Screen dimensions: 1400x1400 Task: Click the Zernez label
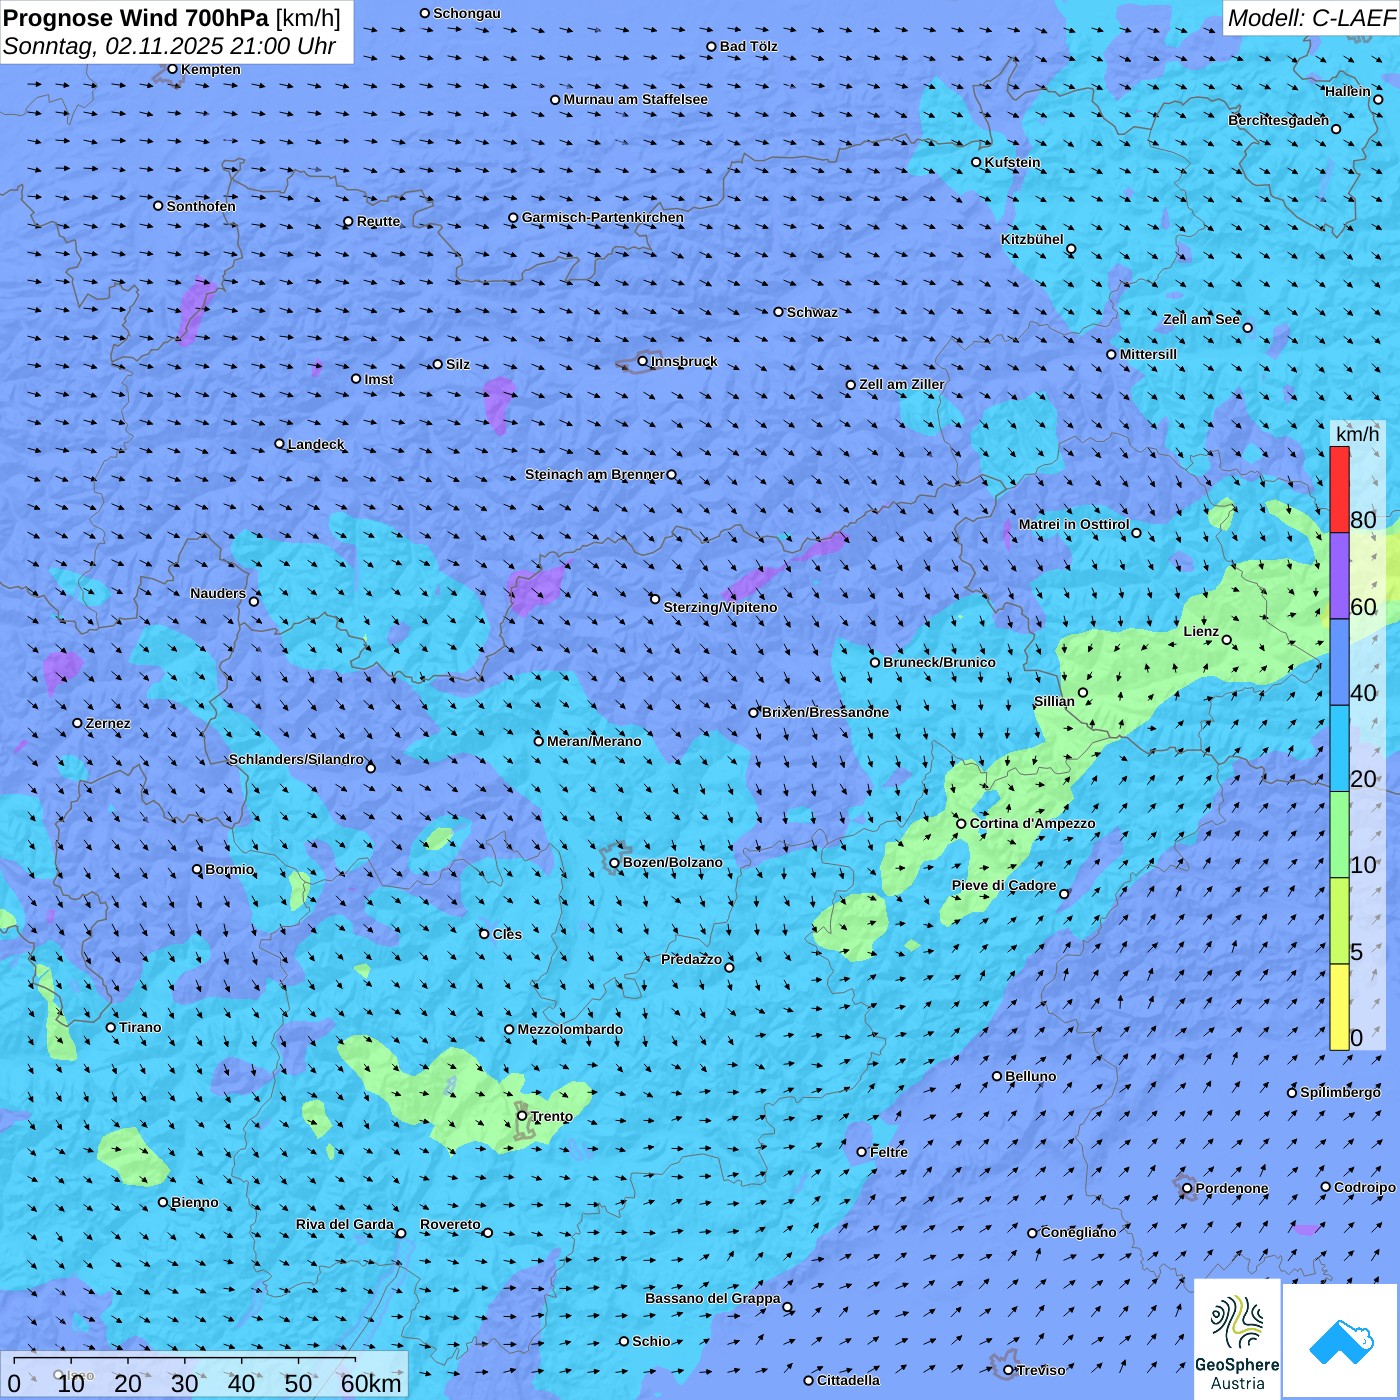(x=108, y=723)
